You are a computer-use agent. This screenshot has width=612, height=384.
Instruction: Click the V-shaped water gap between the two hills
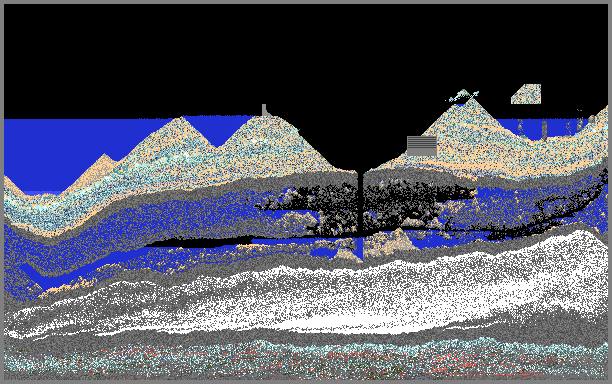pyautogui.click(x=217, y=130)
